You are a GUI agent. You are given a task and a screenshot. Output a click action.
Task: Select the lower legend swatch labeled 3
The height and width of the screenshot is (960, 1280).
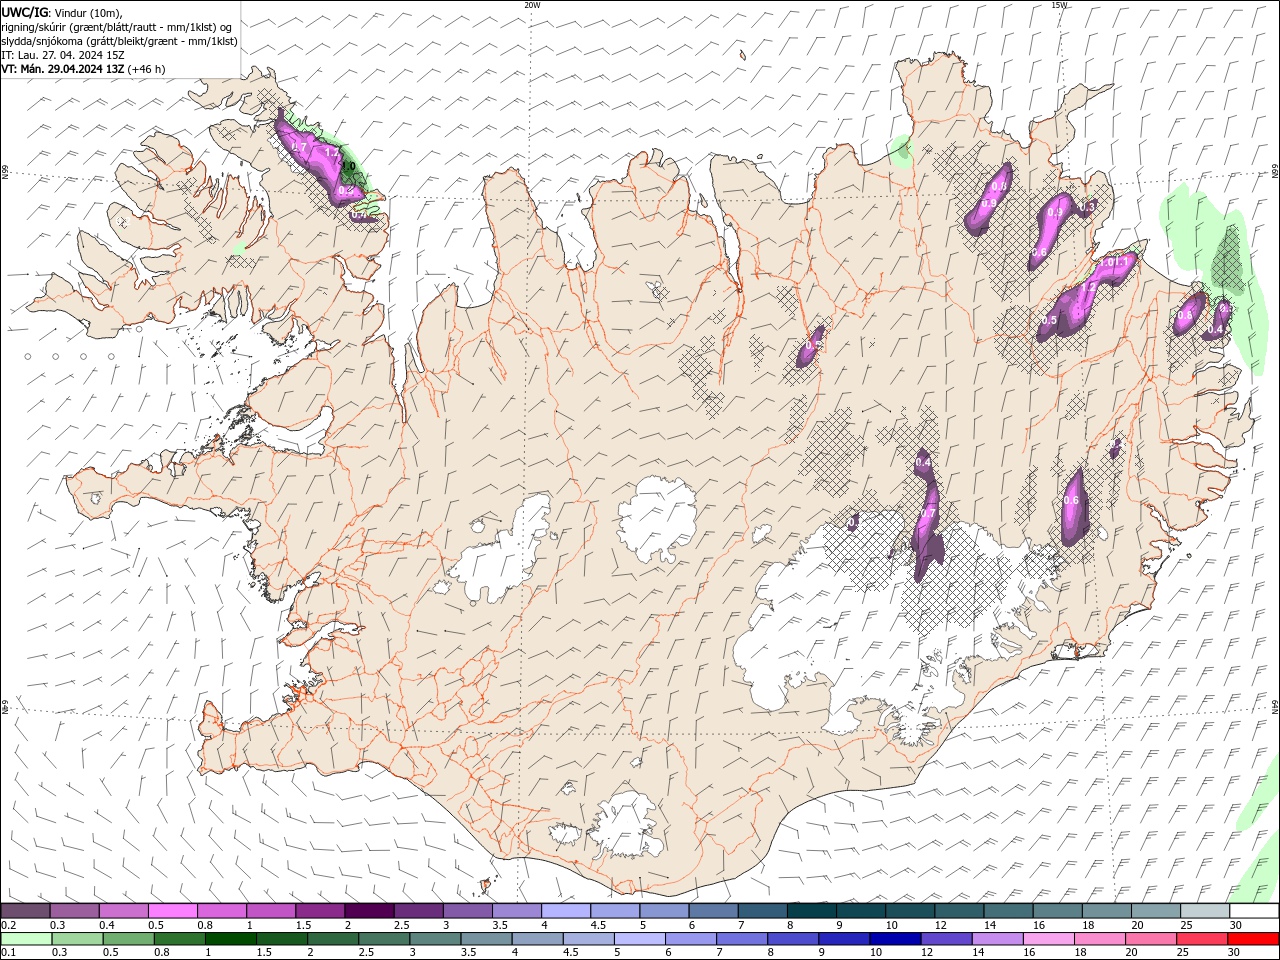click(x=434, y=939)
